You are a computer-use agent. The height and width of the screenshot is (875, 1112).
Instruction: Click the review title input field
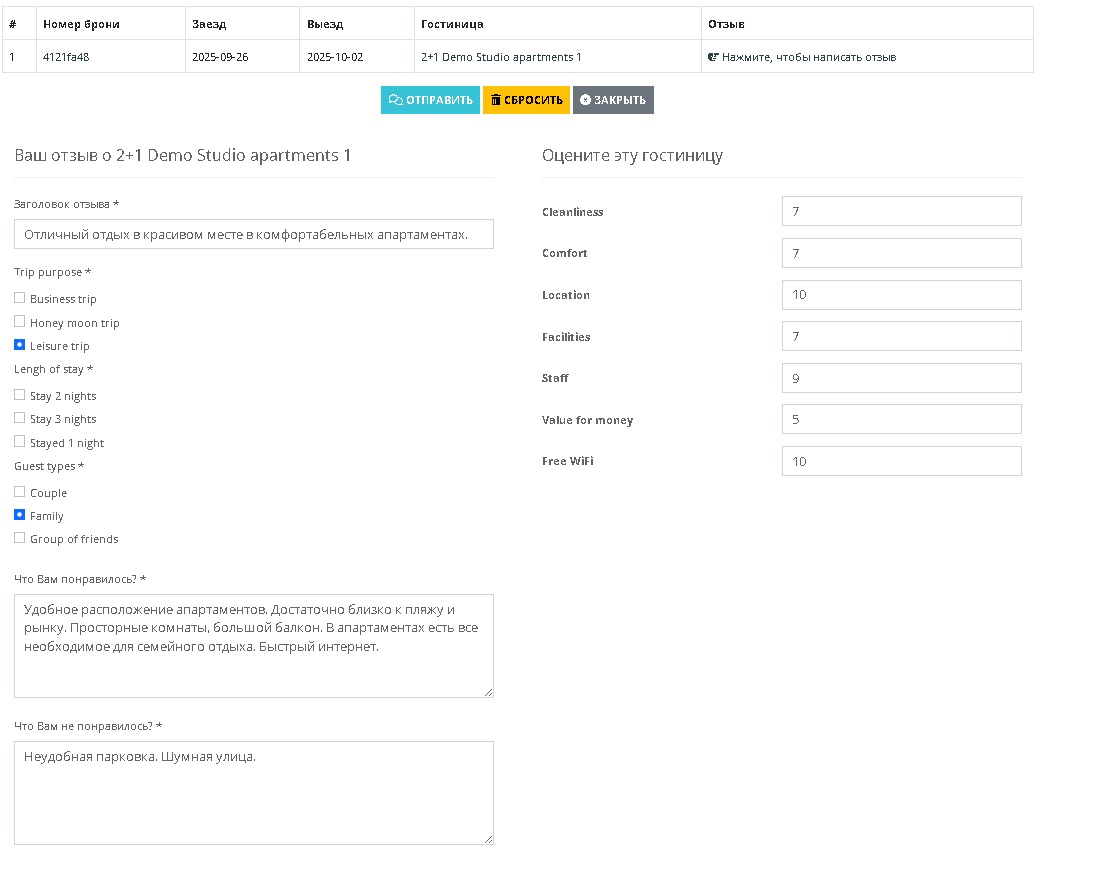point(254,234)
